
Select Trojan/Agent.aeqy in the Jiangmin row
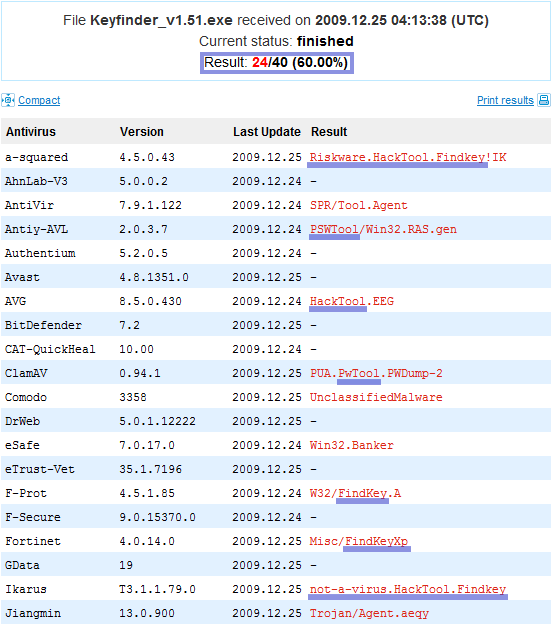(369, 613)
